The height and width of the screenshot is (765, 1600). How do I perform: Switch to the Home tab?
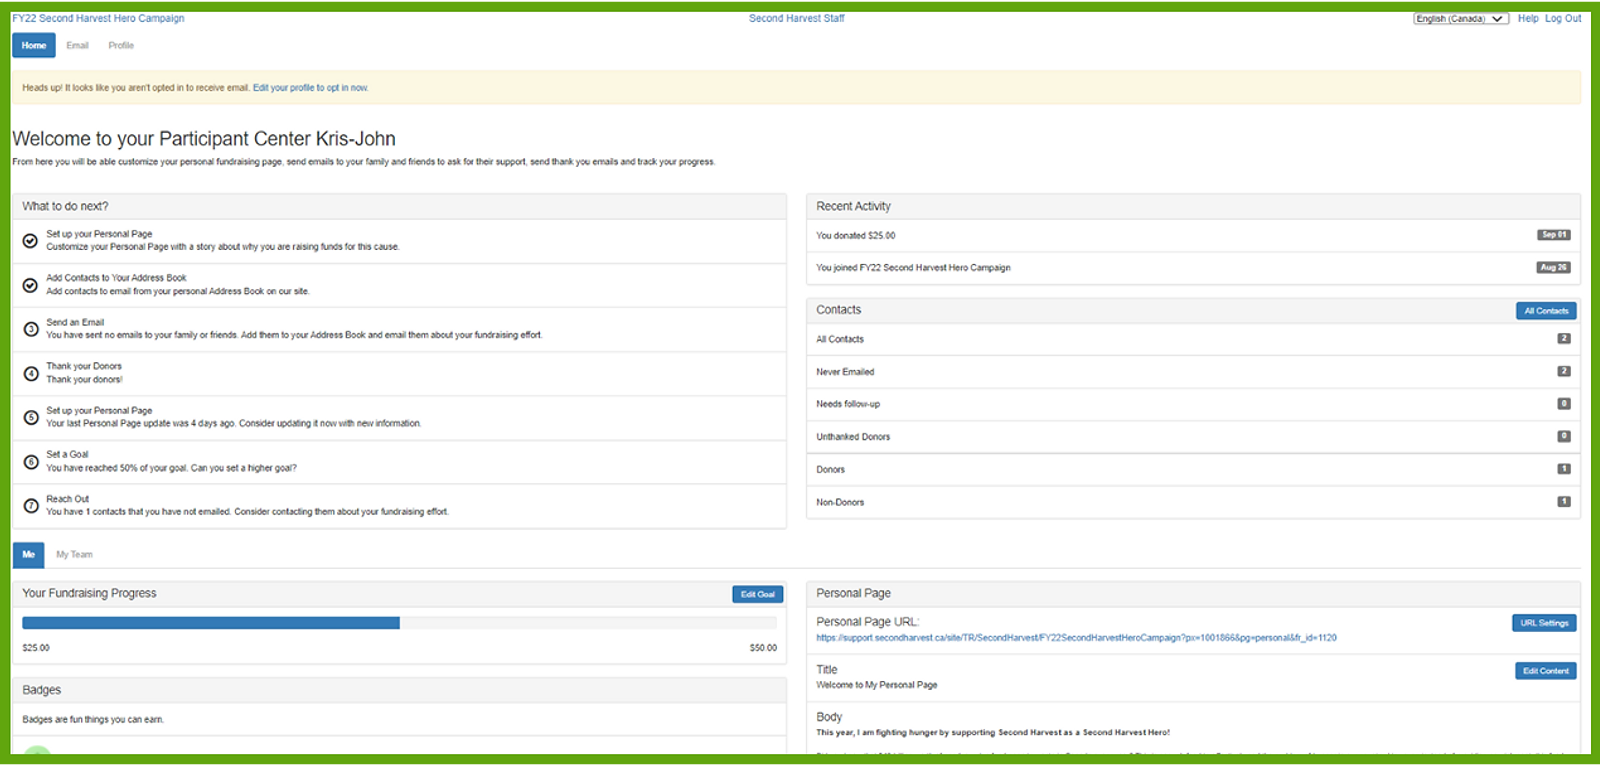(x=34, y=45)
